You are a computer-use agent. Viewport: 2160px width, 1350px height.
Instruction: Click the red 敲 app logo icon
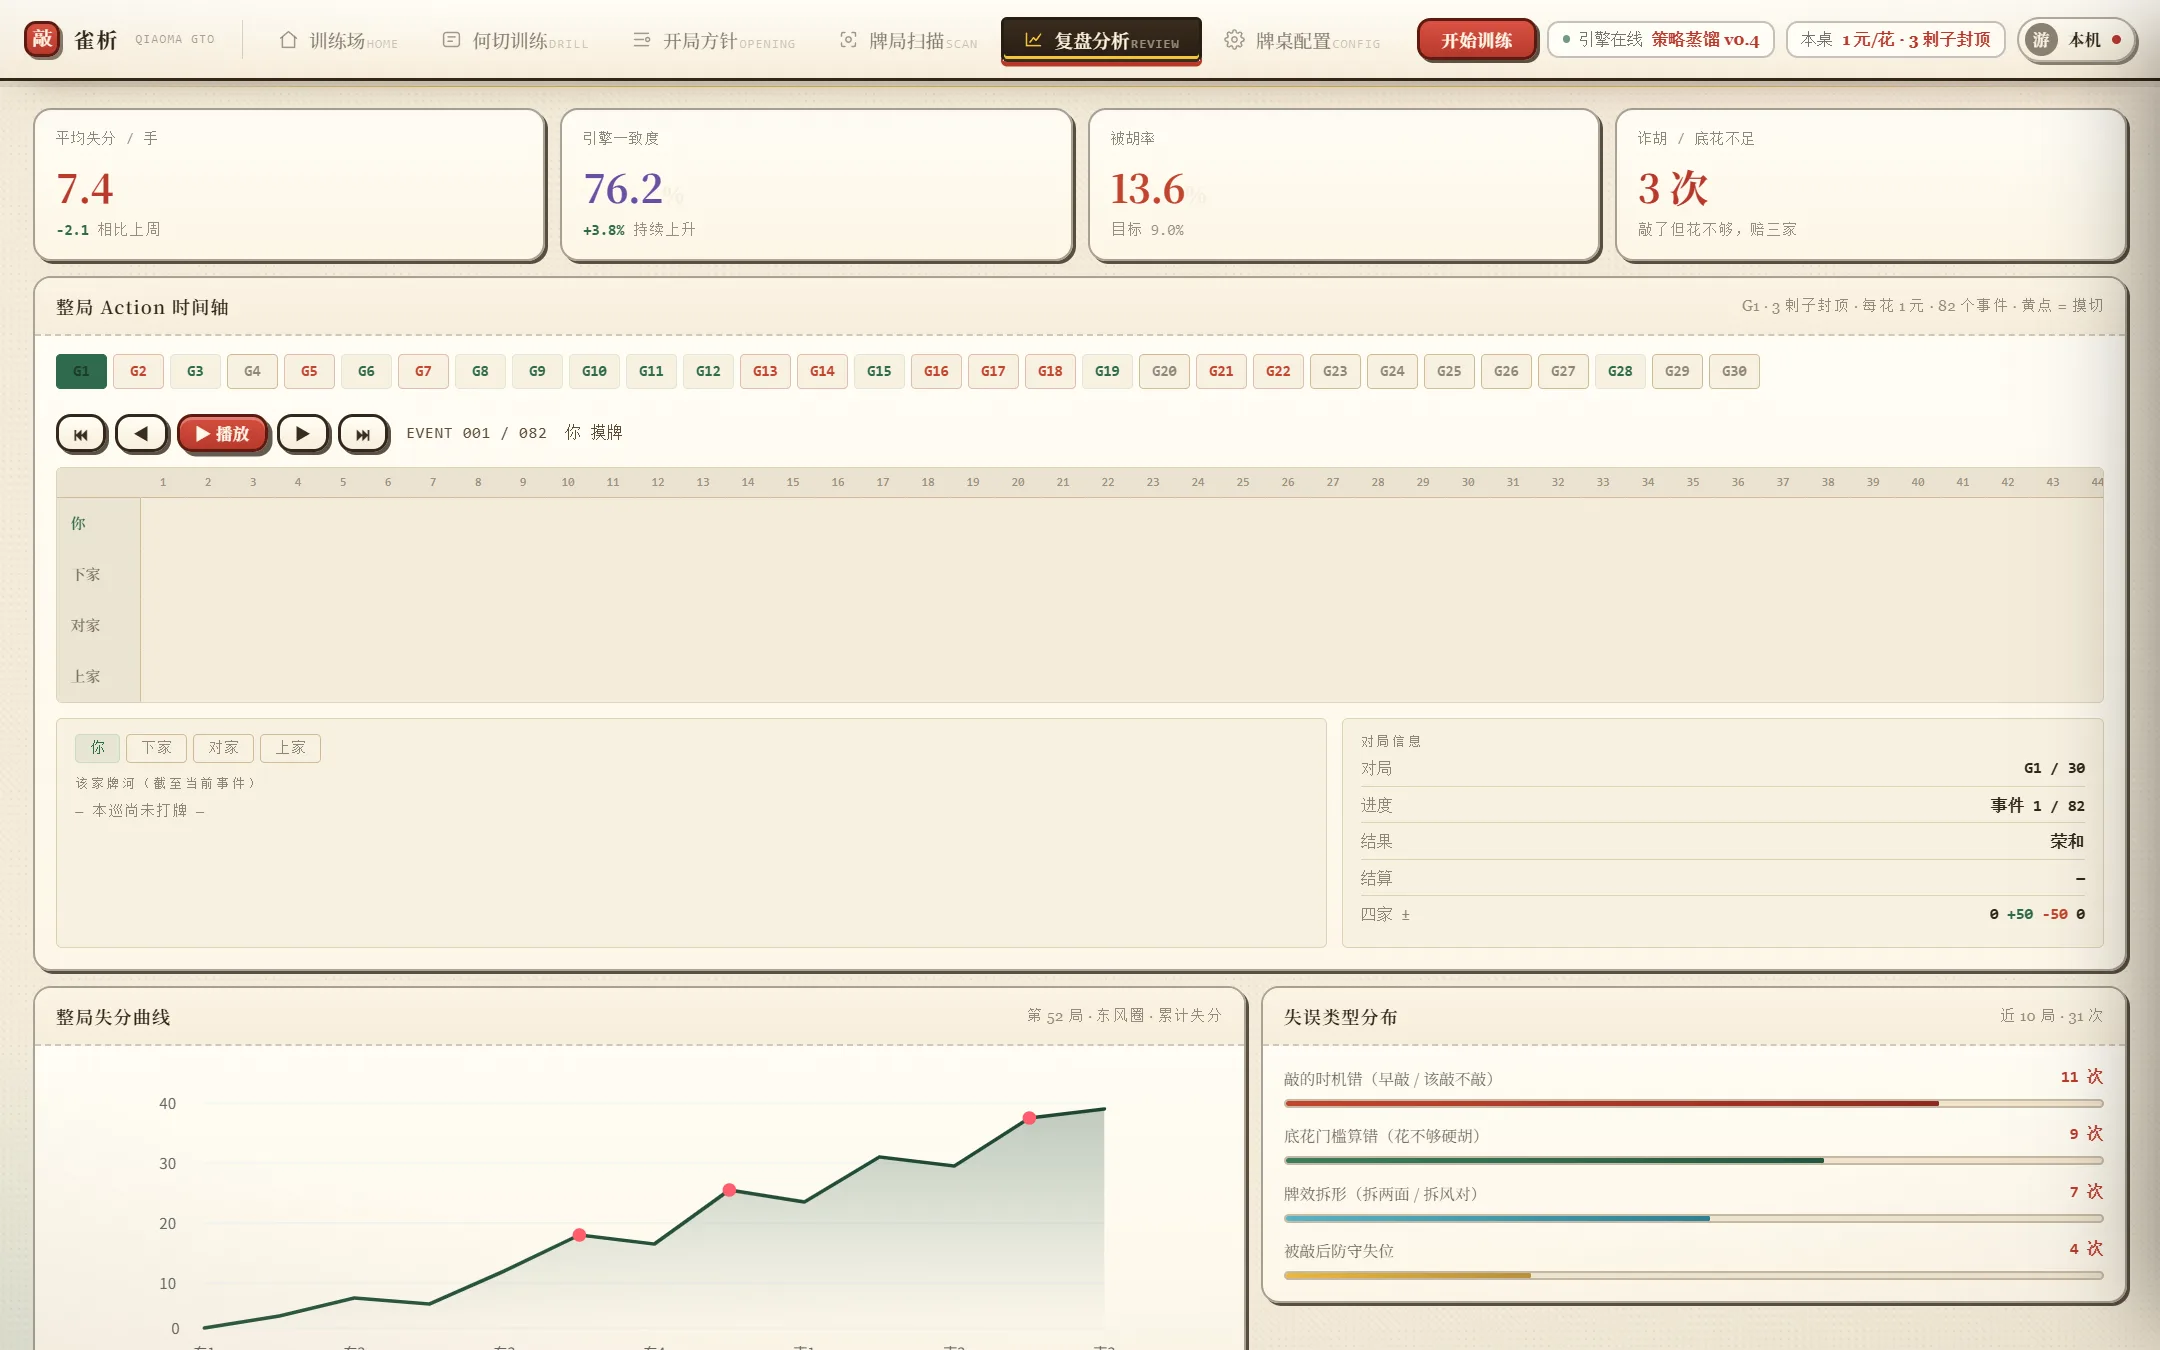click(x=42, y=40)
